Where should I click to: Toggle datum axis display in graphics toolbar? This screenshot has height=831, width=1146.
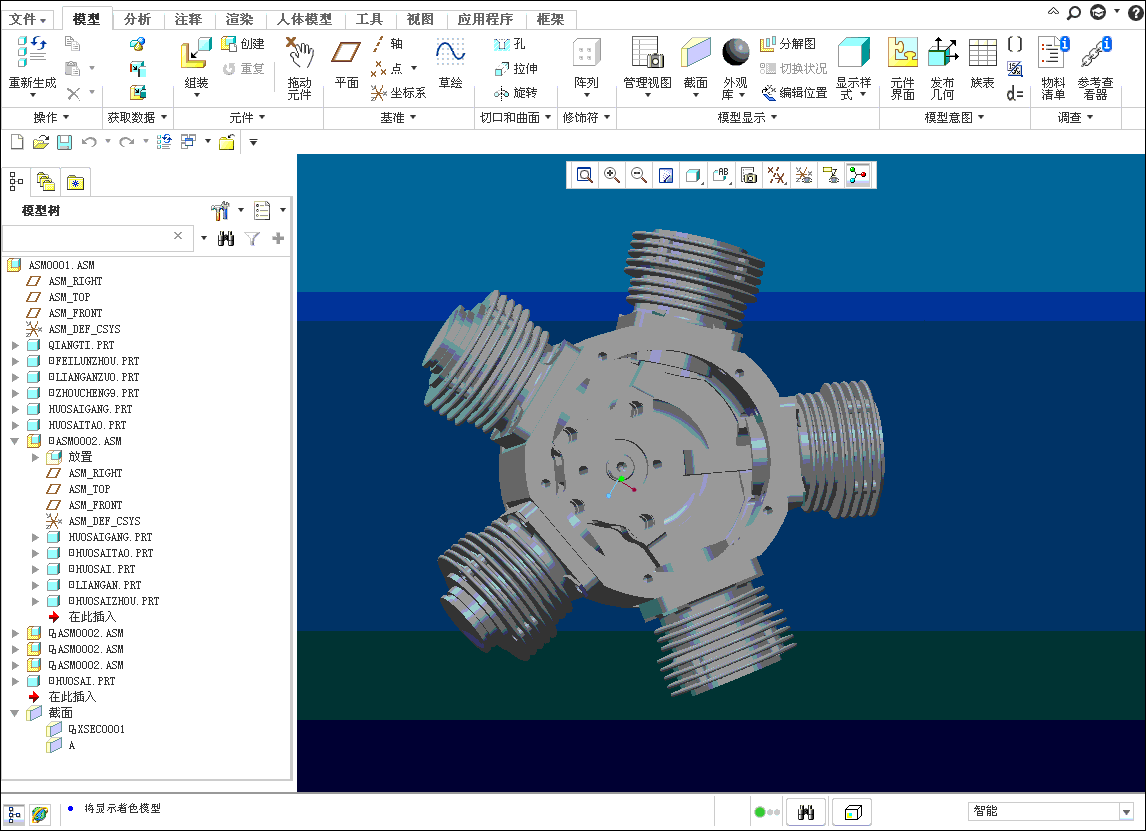click(776, 175)
